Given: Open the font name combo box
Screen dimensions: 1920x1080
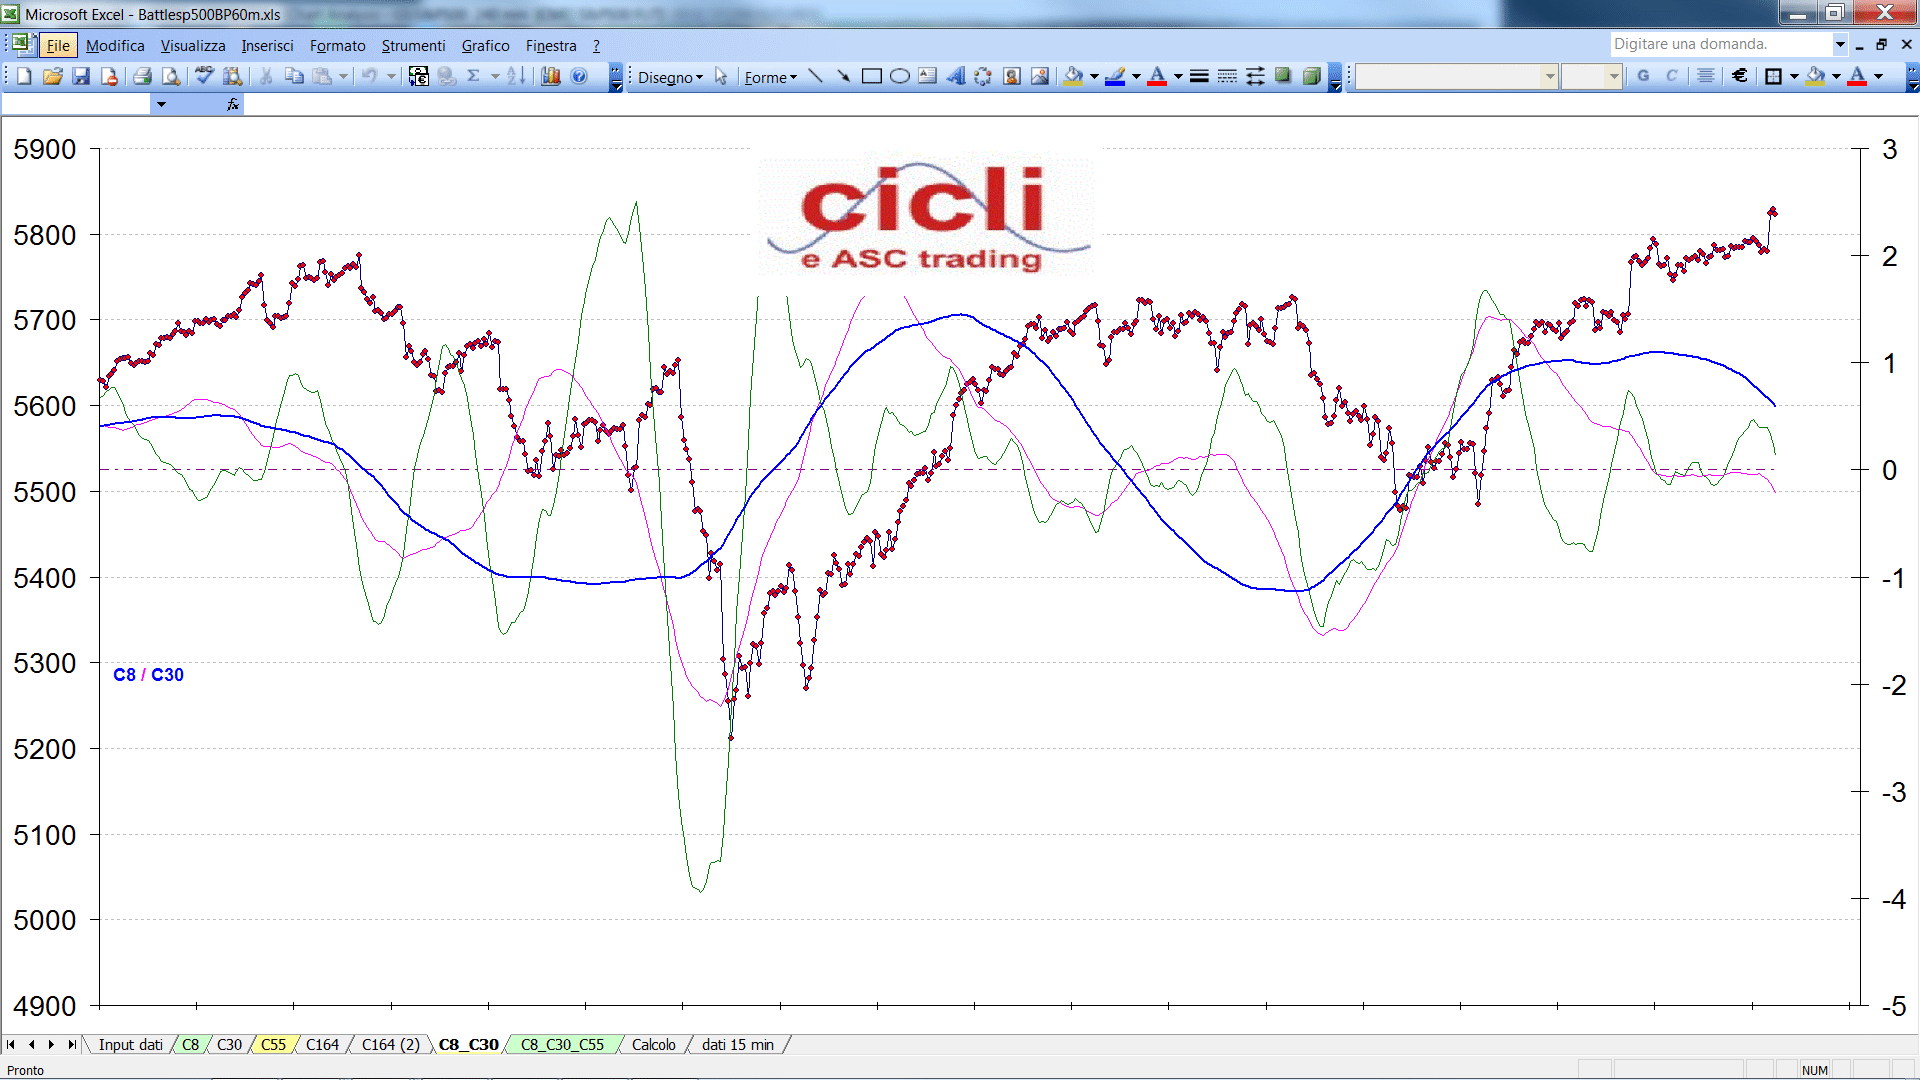Looking at the screenshot, I should [1456, 76].
